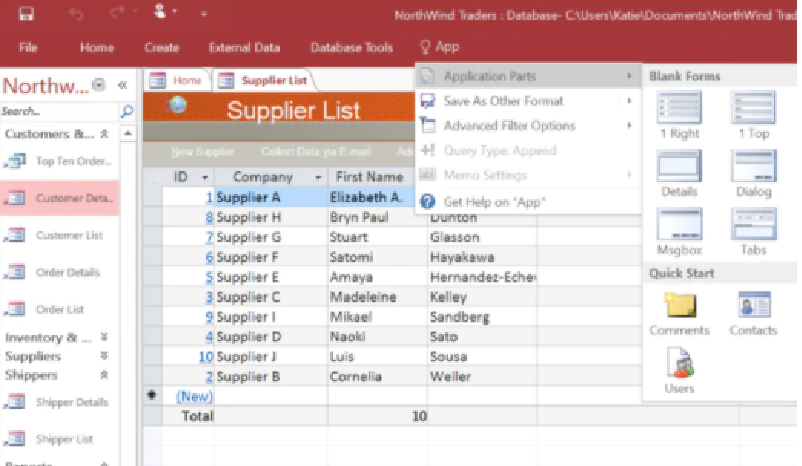Click Collect Data via E-mail link
This screenshot has width=802, height=466.
point(316,152)
